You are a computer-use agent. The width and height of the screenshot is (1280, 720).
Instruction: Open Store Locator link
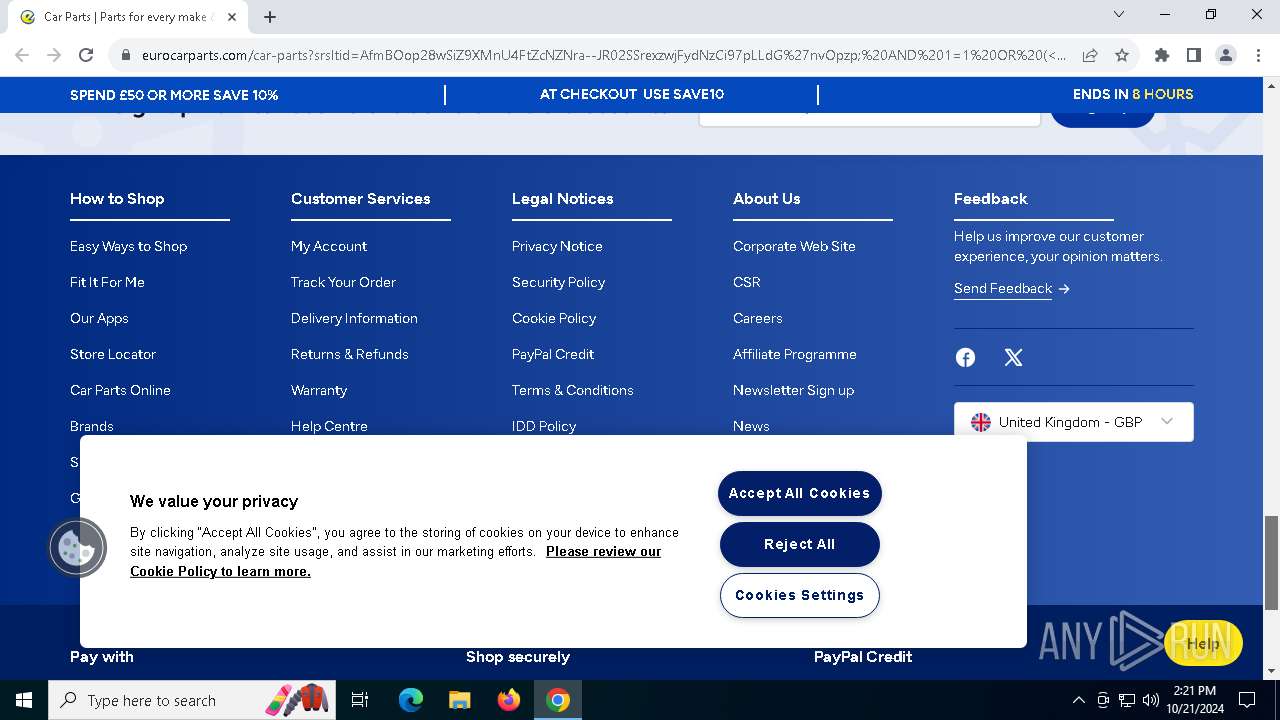pos(113,354)
